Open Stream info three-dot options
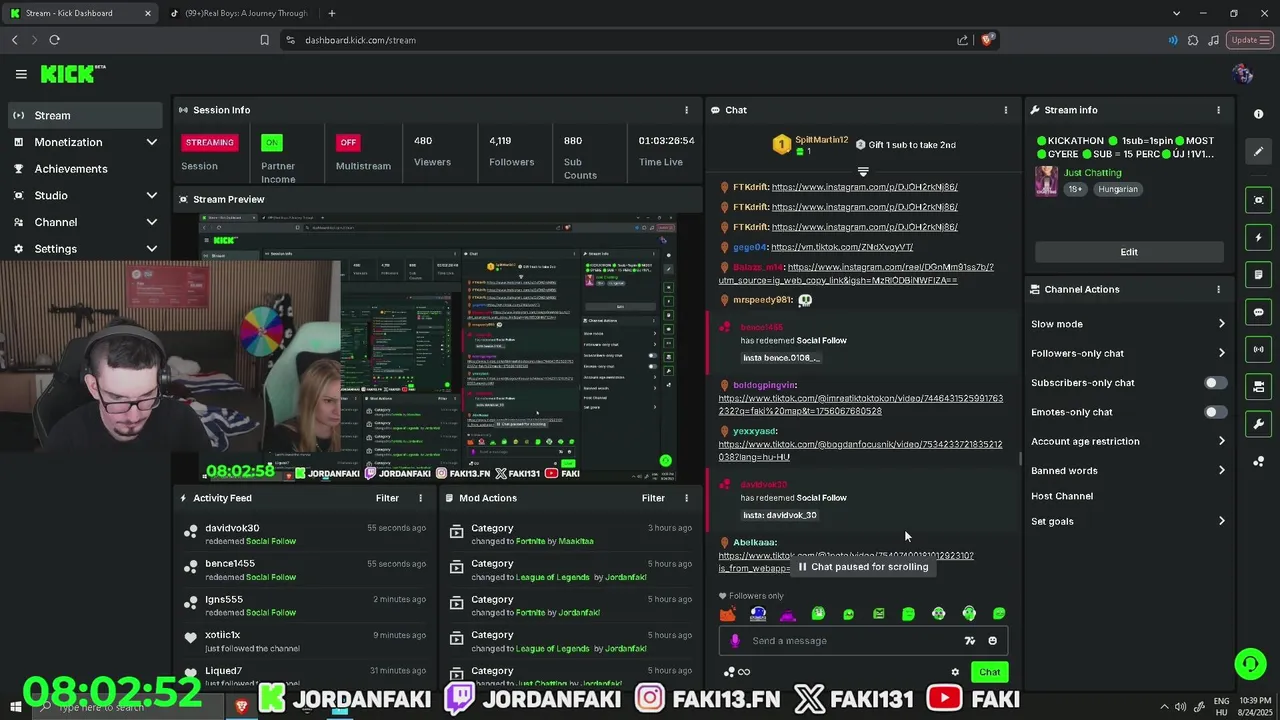 tap(1218, 110)
